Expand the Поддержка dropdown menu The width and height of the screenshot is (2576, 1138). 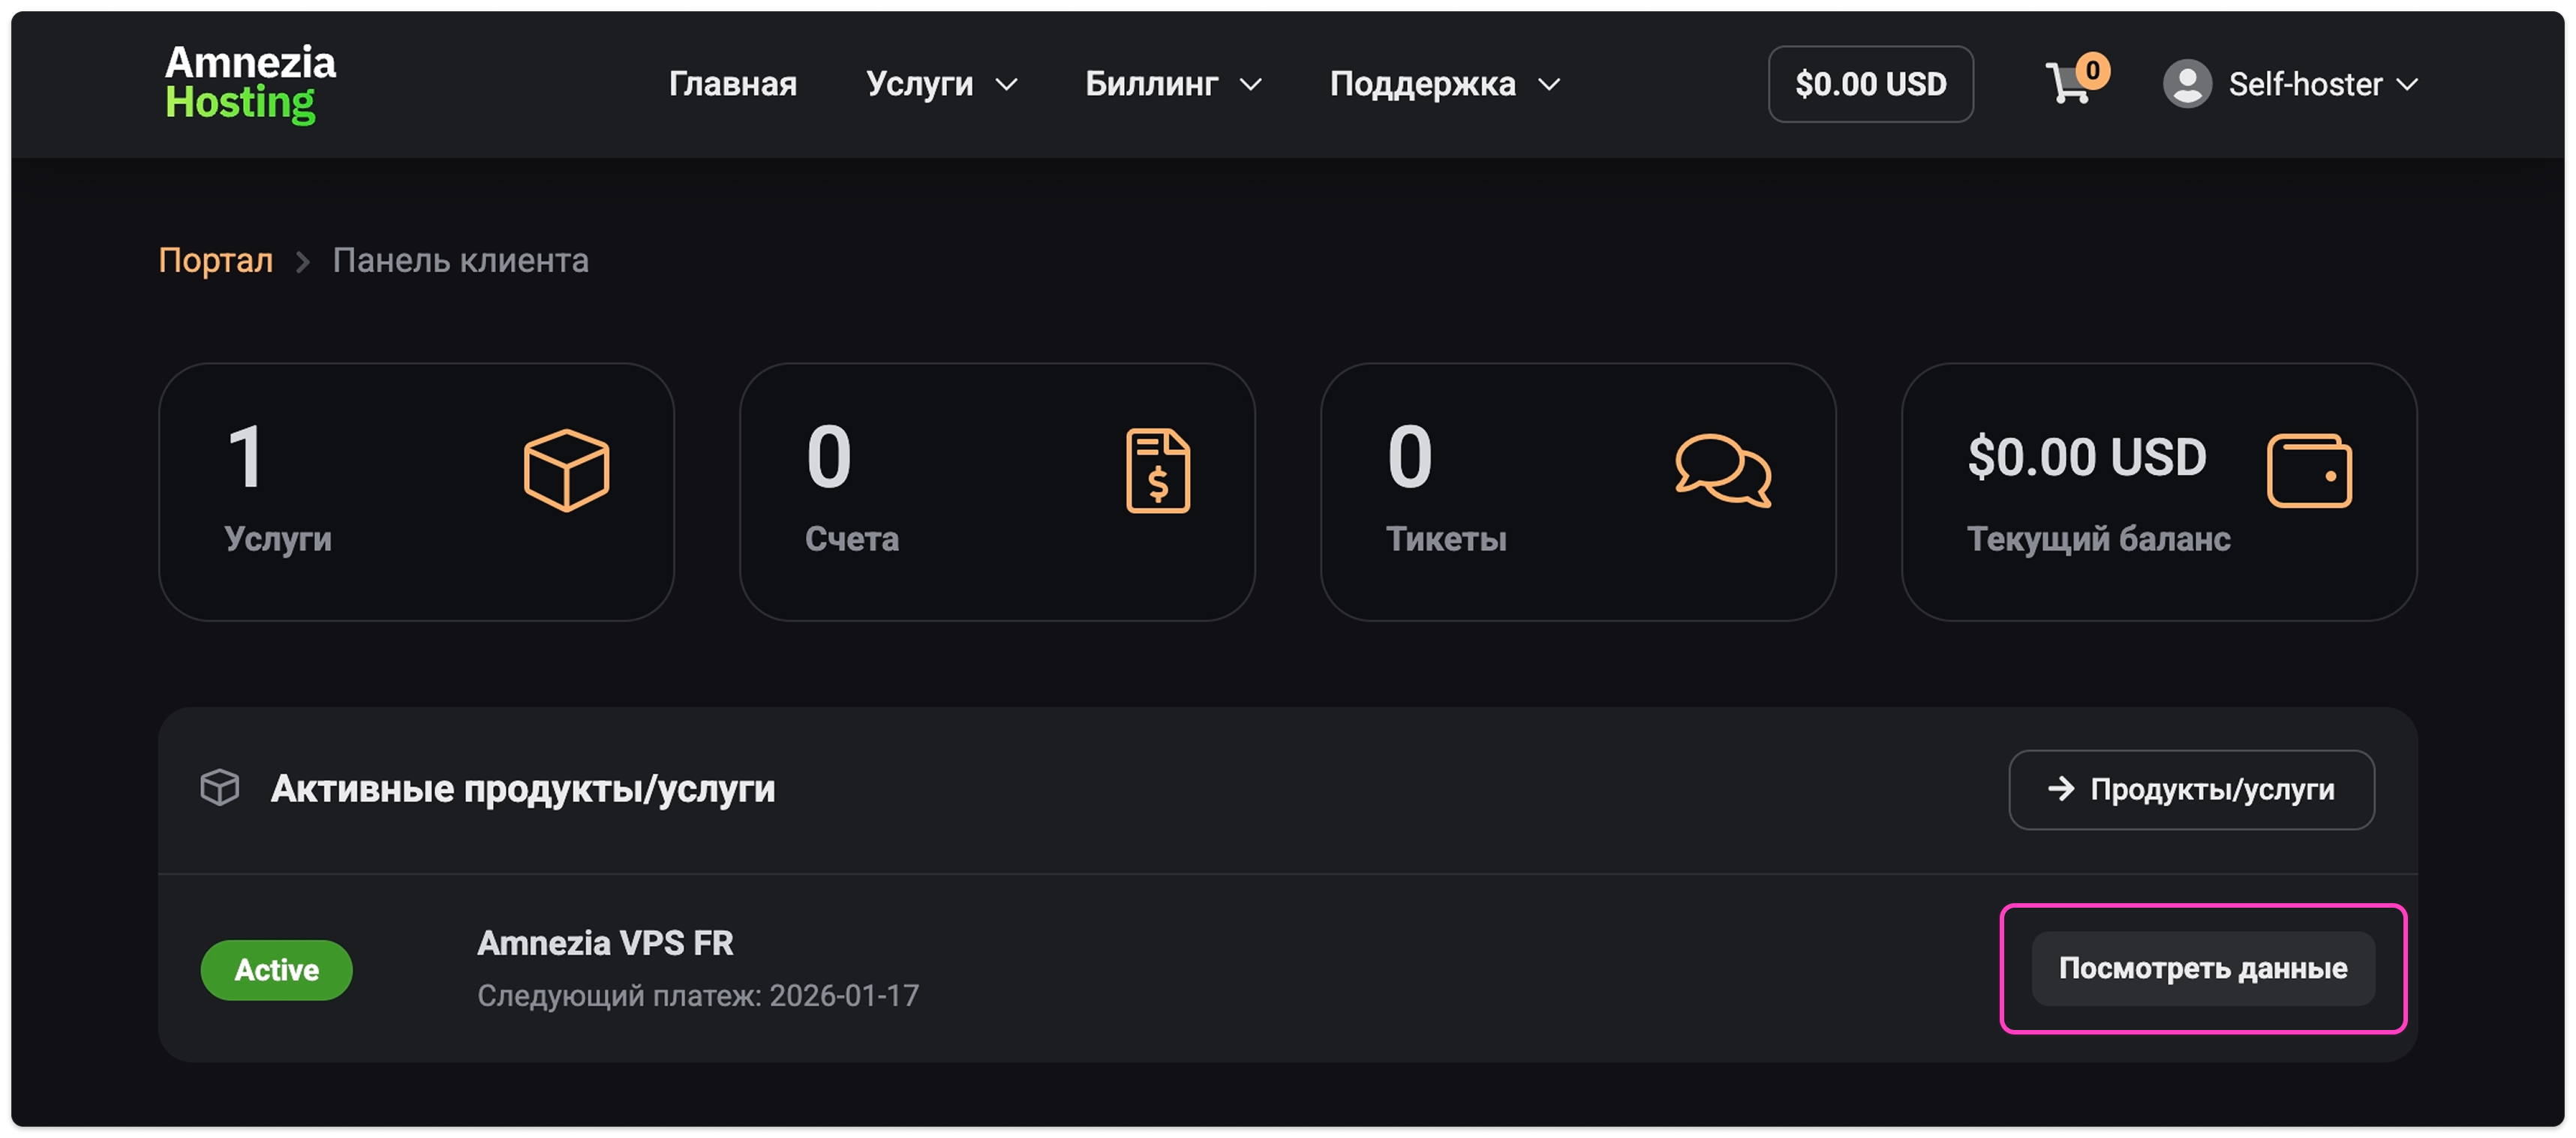point(1444,84)
